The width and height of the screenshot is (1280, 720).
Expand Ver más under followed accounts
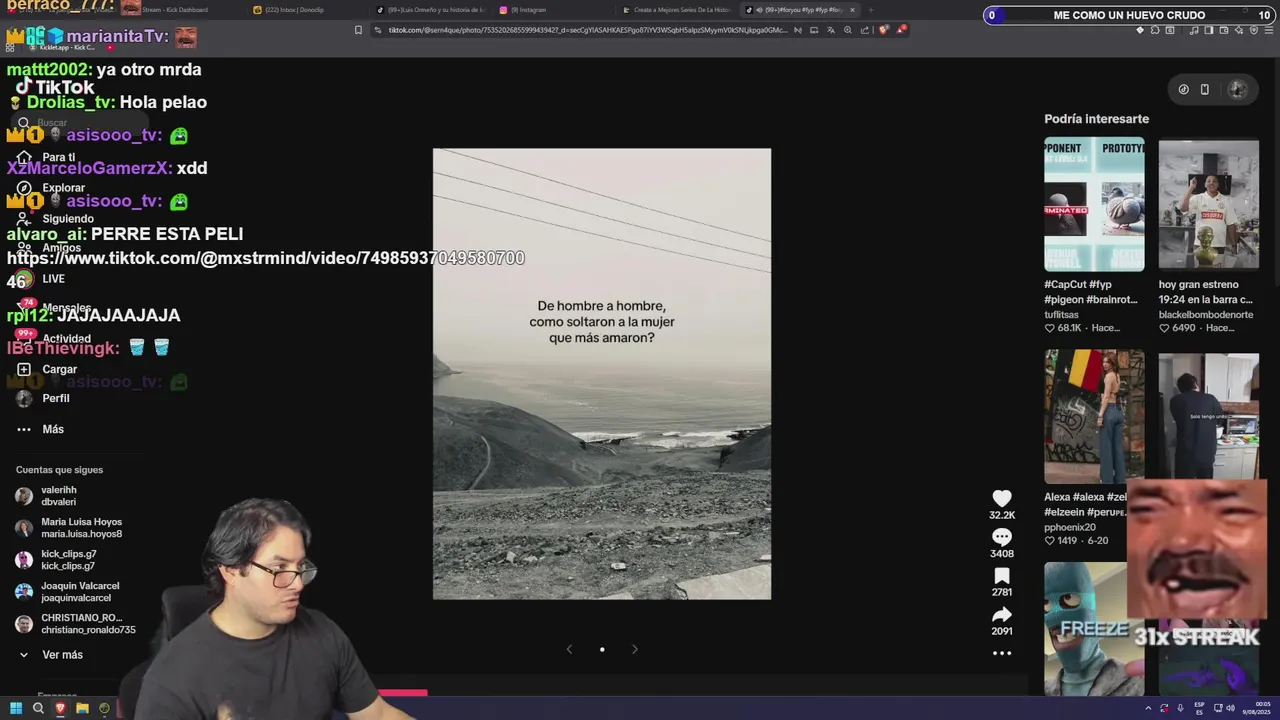point(50,655)
